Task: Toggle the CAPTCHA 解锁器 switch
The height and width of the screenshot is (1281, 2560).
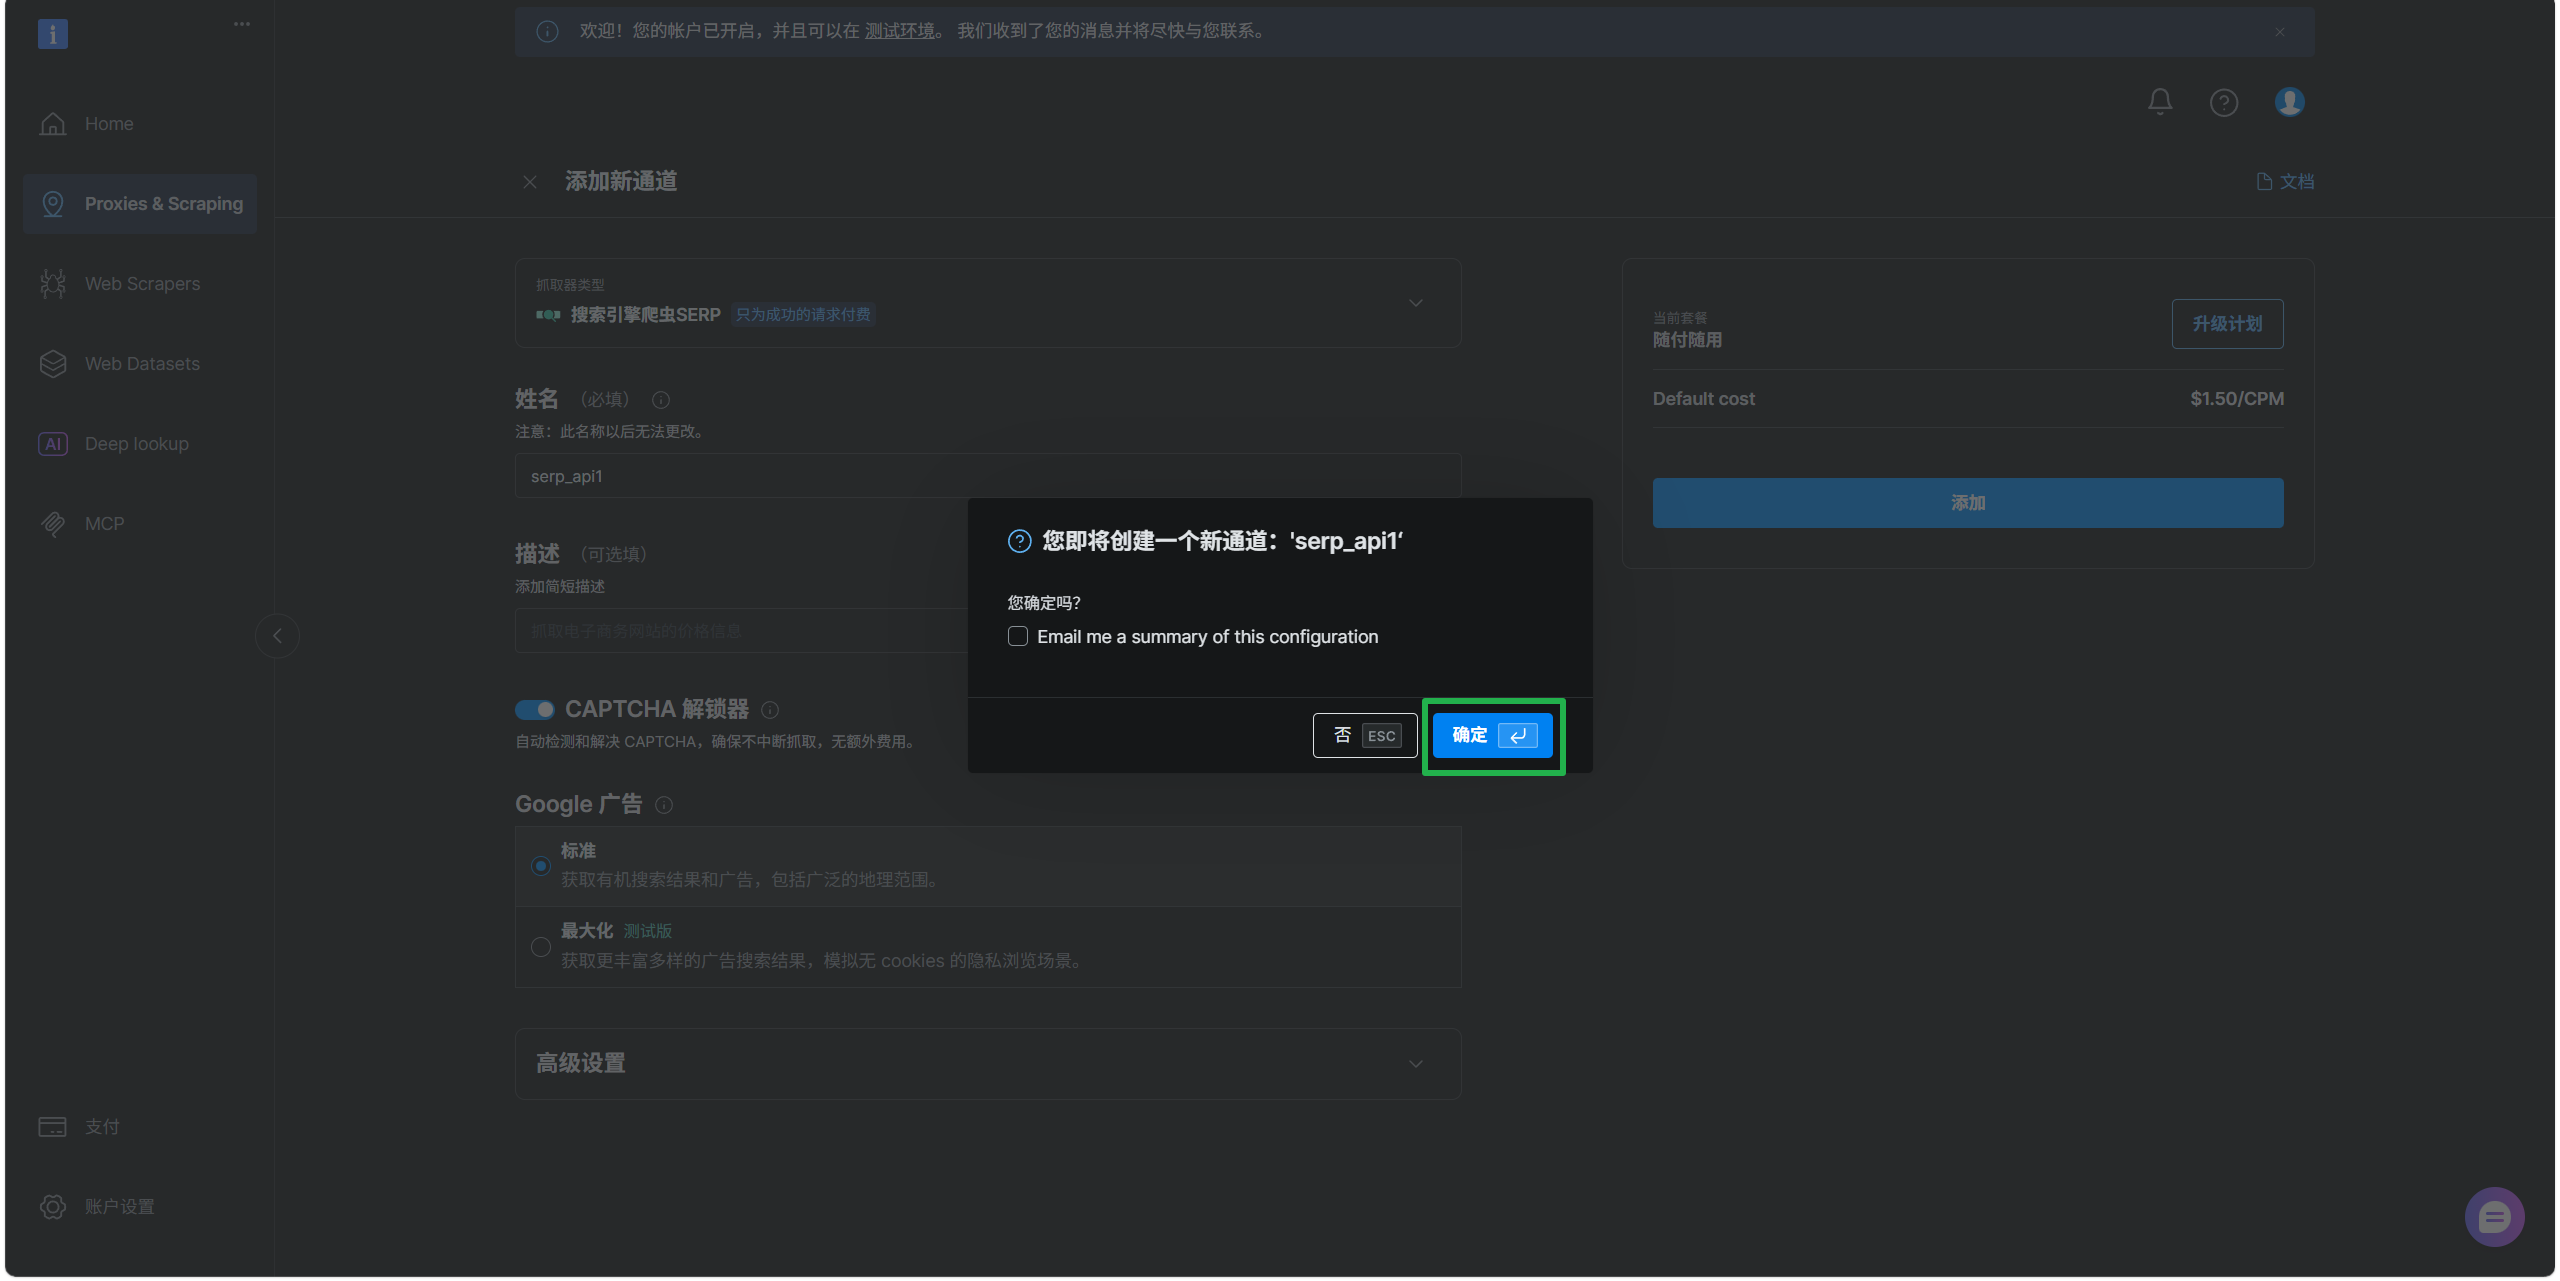Action: tap(535, 710)
